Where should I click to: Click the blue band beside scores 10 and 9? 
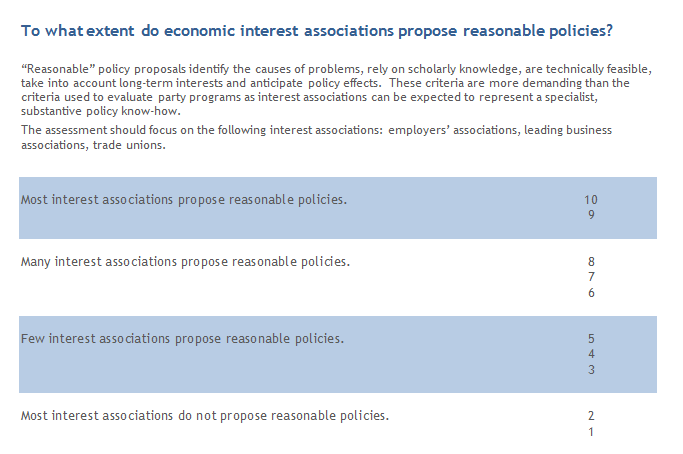click(338, 208)
